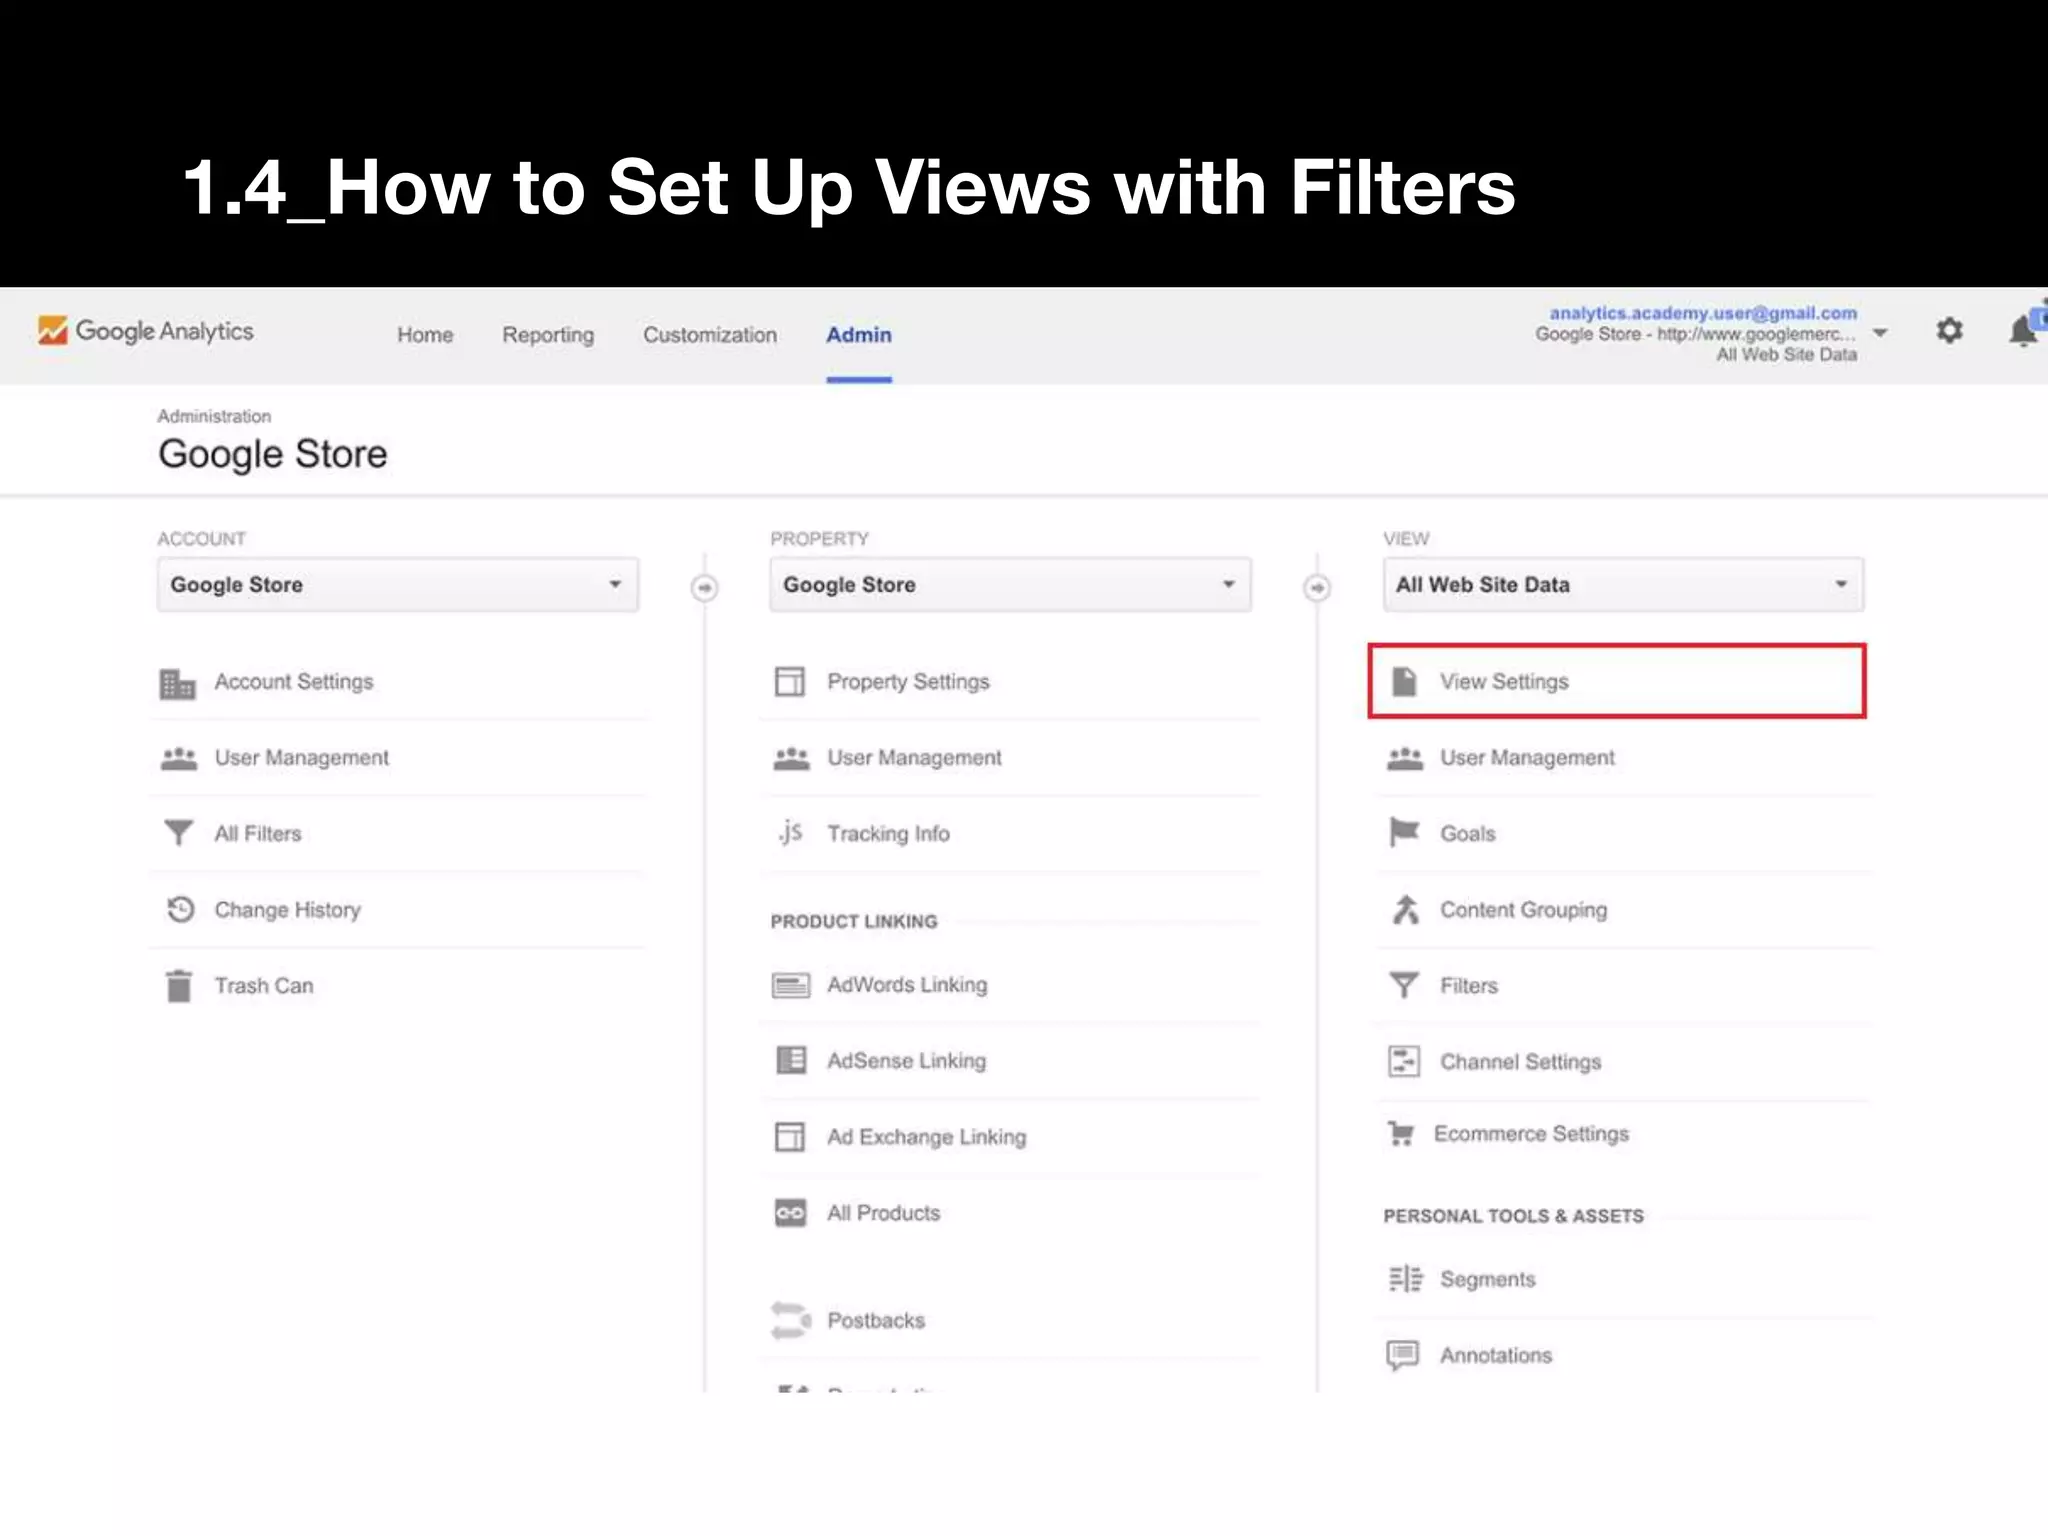Open Change History link
Screen dimensions: 2048x1536
tap(288, 910)
